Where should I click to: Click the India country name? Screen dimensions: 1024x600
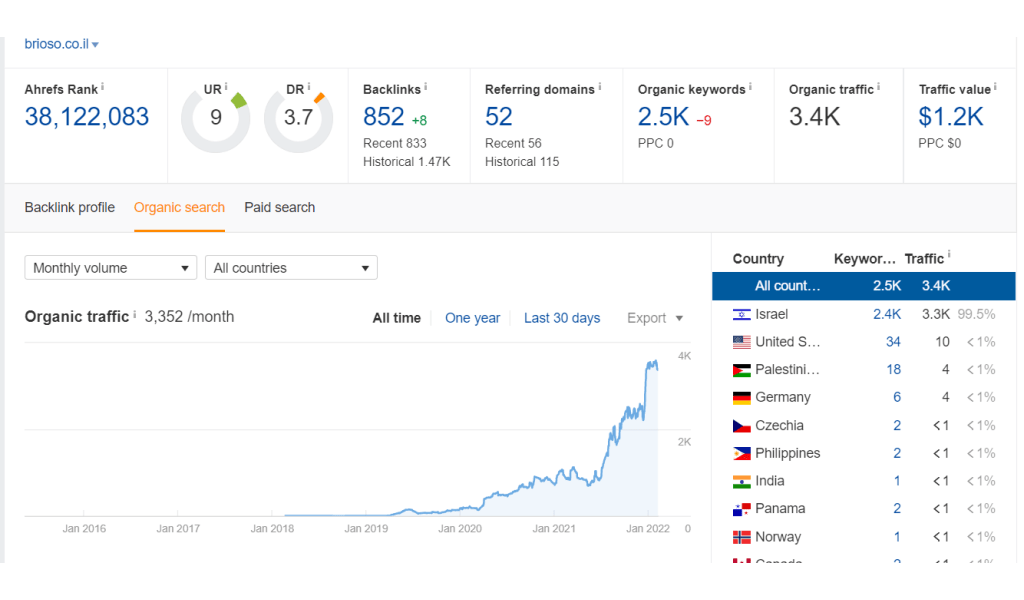(769, 481)
